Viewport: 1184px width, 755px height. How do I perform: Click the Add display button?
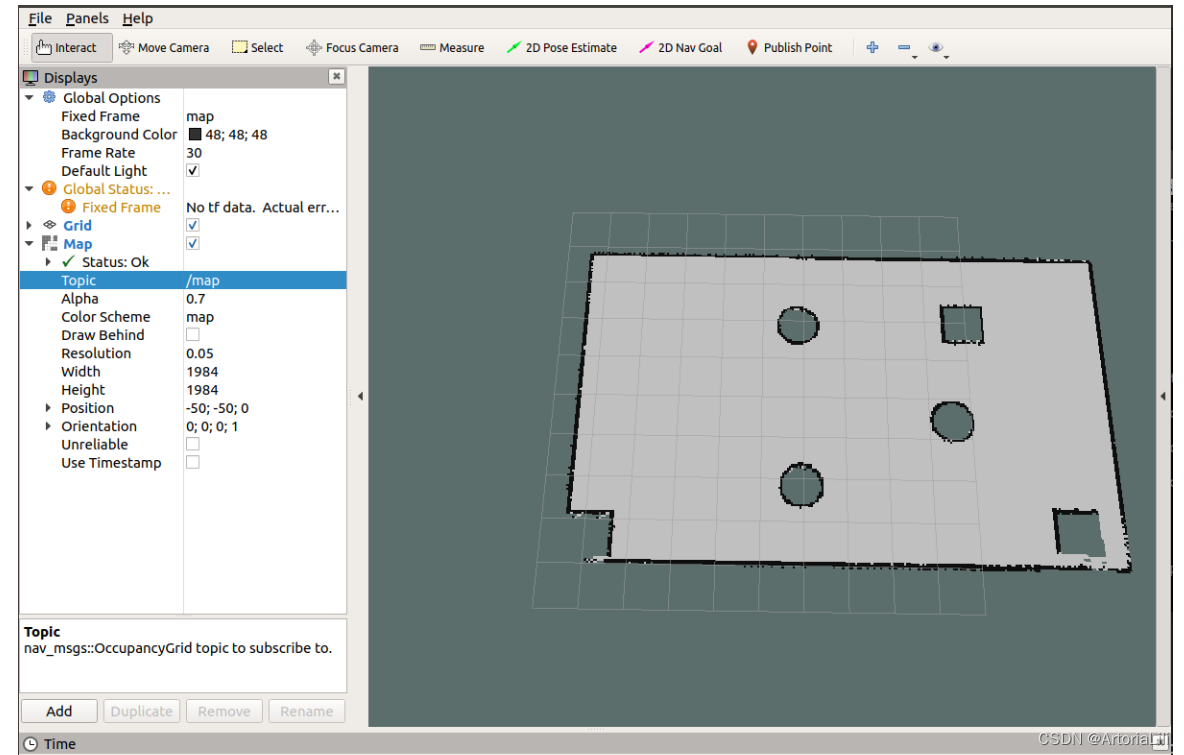point(59,711)
